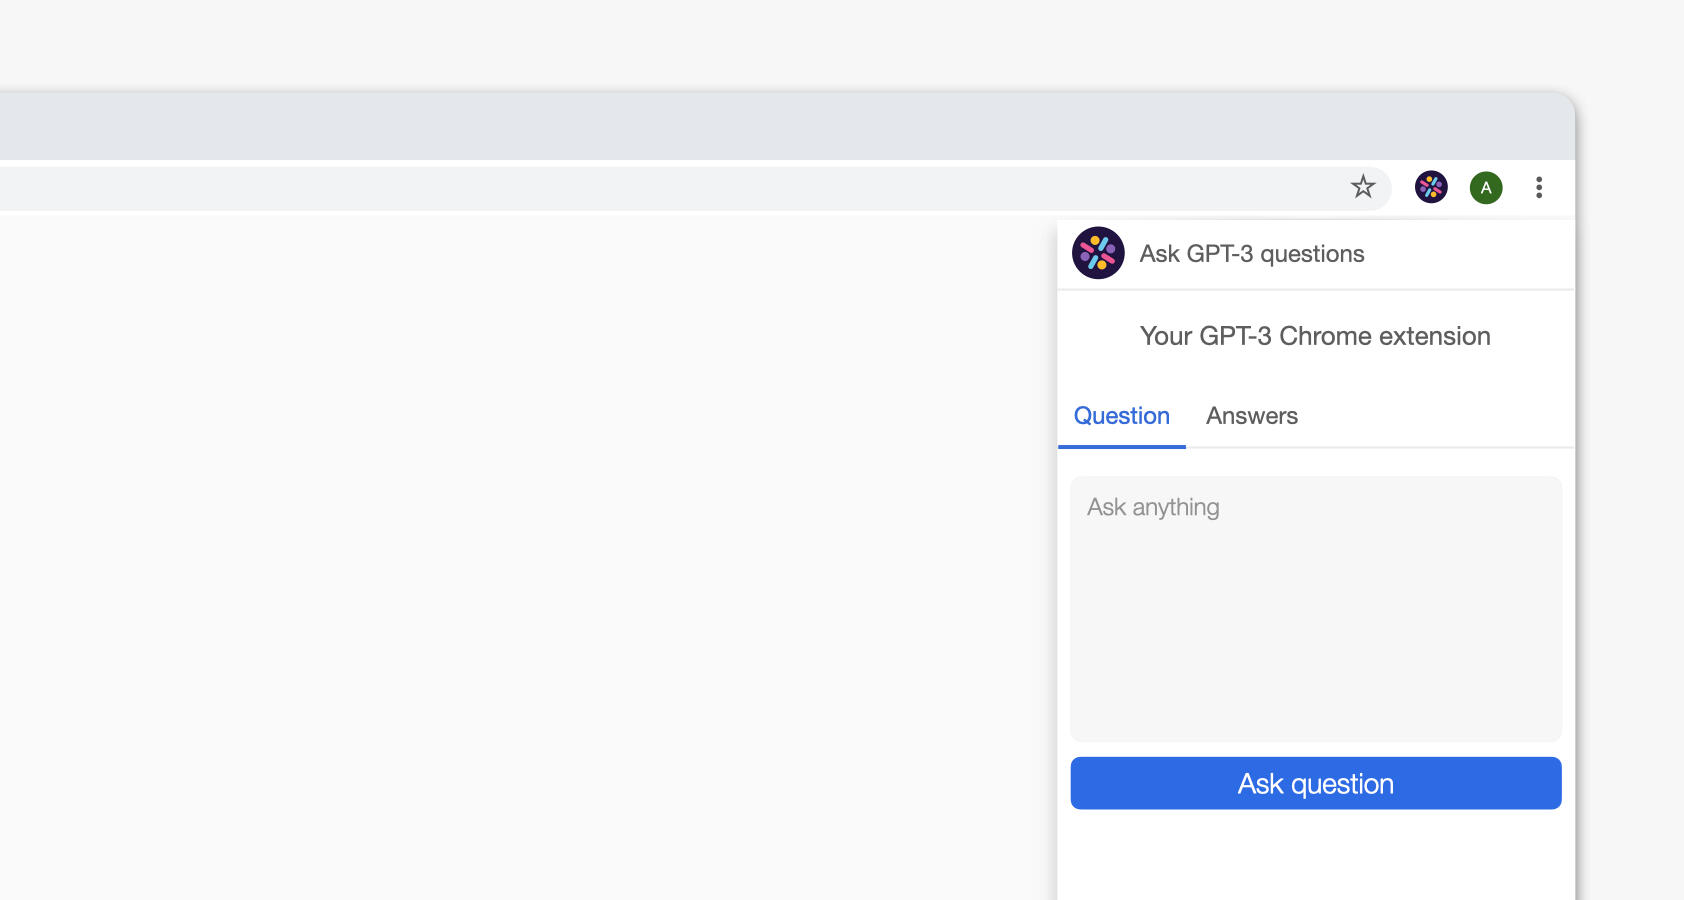This screenshot has width=1684, height=900.
Task: Click toolbar gap between star and extension icon
Action: click(x=1402, y=188)
